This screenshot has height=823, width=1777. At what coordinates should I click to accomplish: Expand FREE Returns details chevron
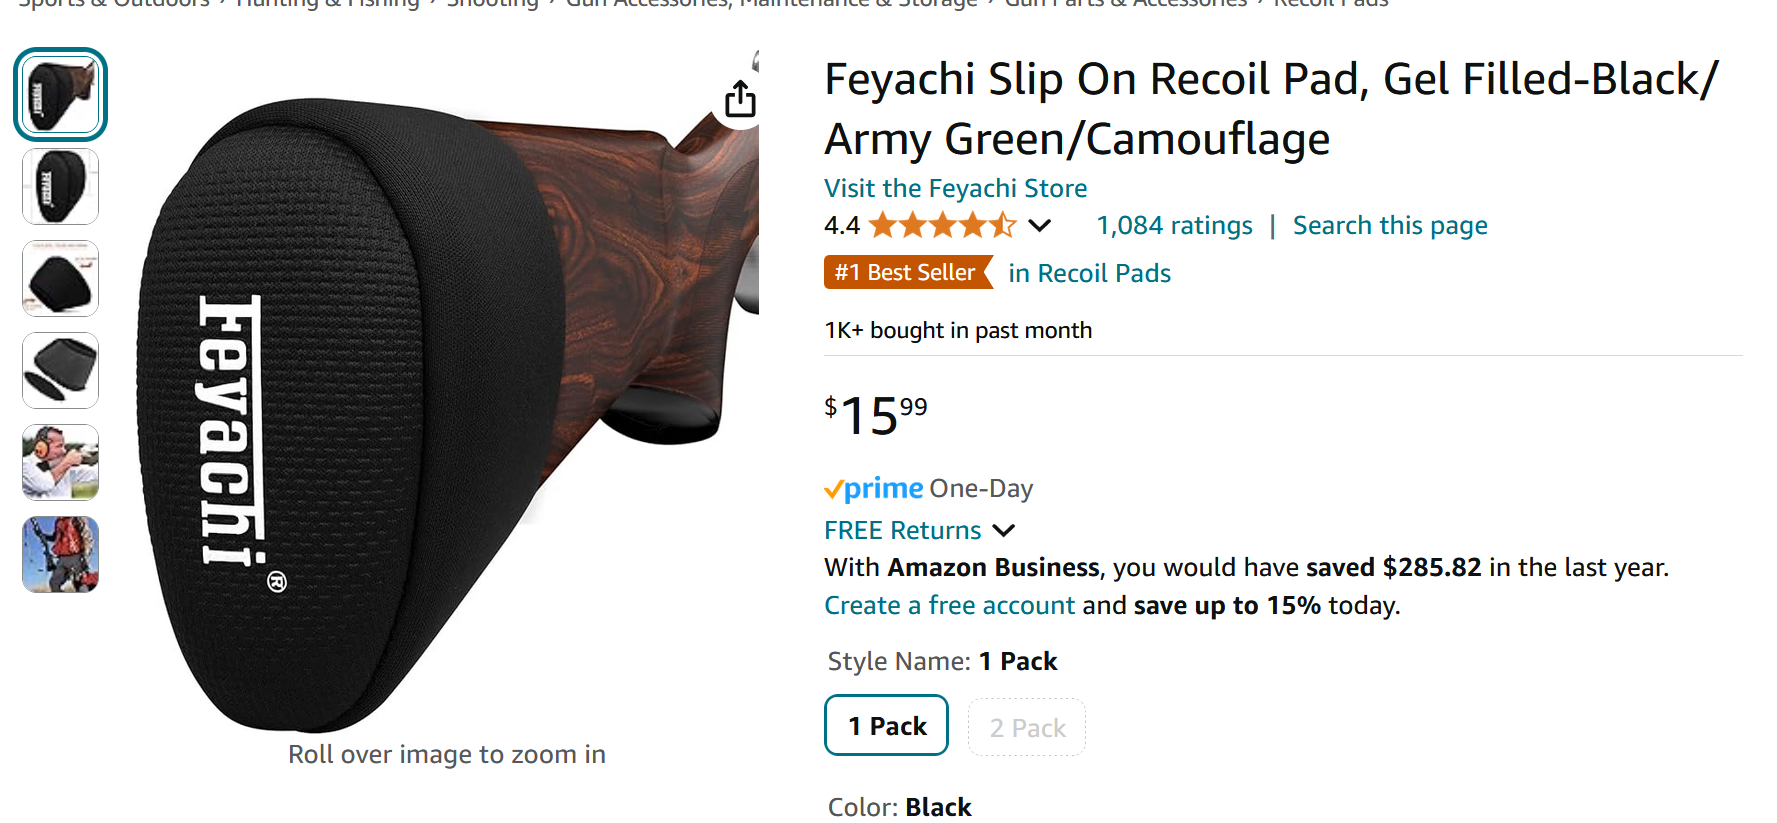click(x=1004, y=531)
